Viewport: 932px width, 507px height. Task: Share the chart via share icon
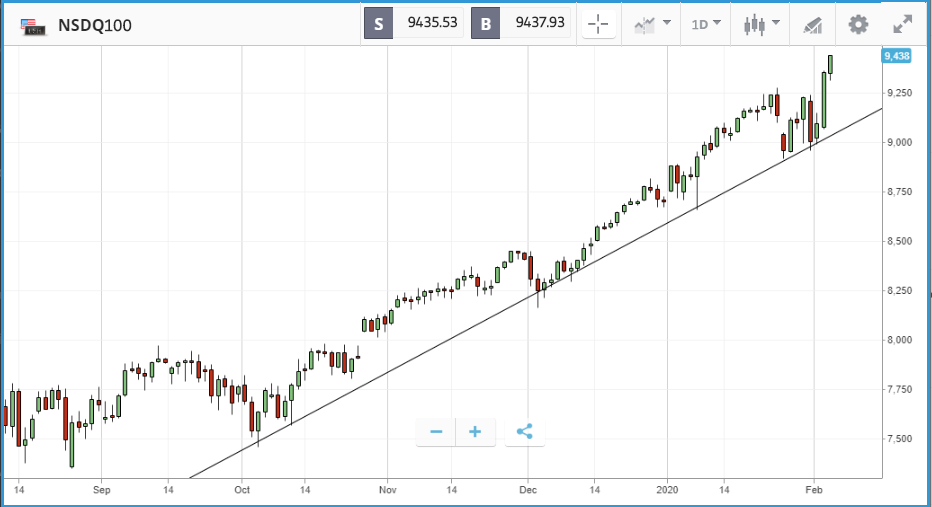coord(524,432)
